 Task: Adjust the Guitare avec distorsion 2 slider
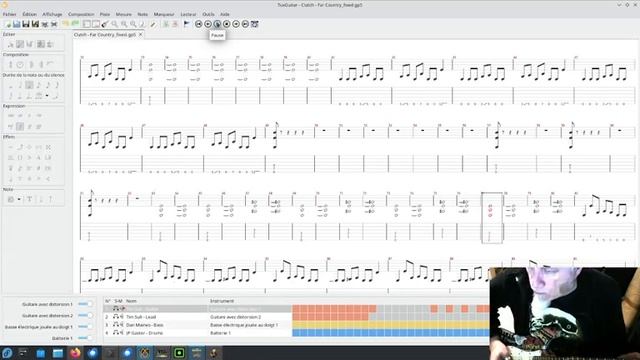tap(85, 316)
